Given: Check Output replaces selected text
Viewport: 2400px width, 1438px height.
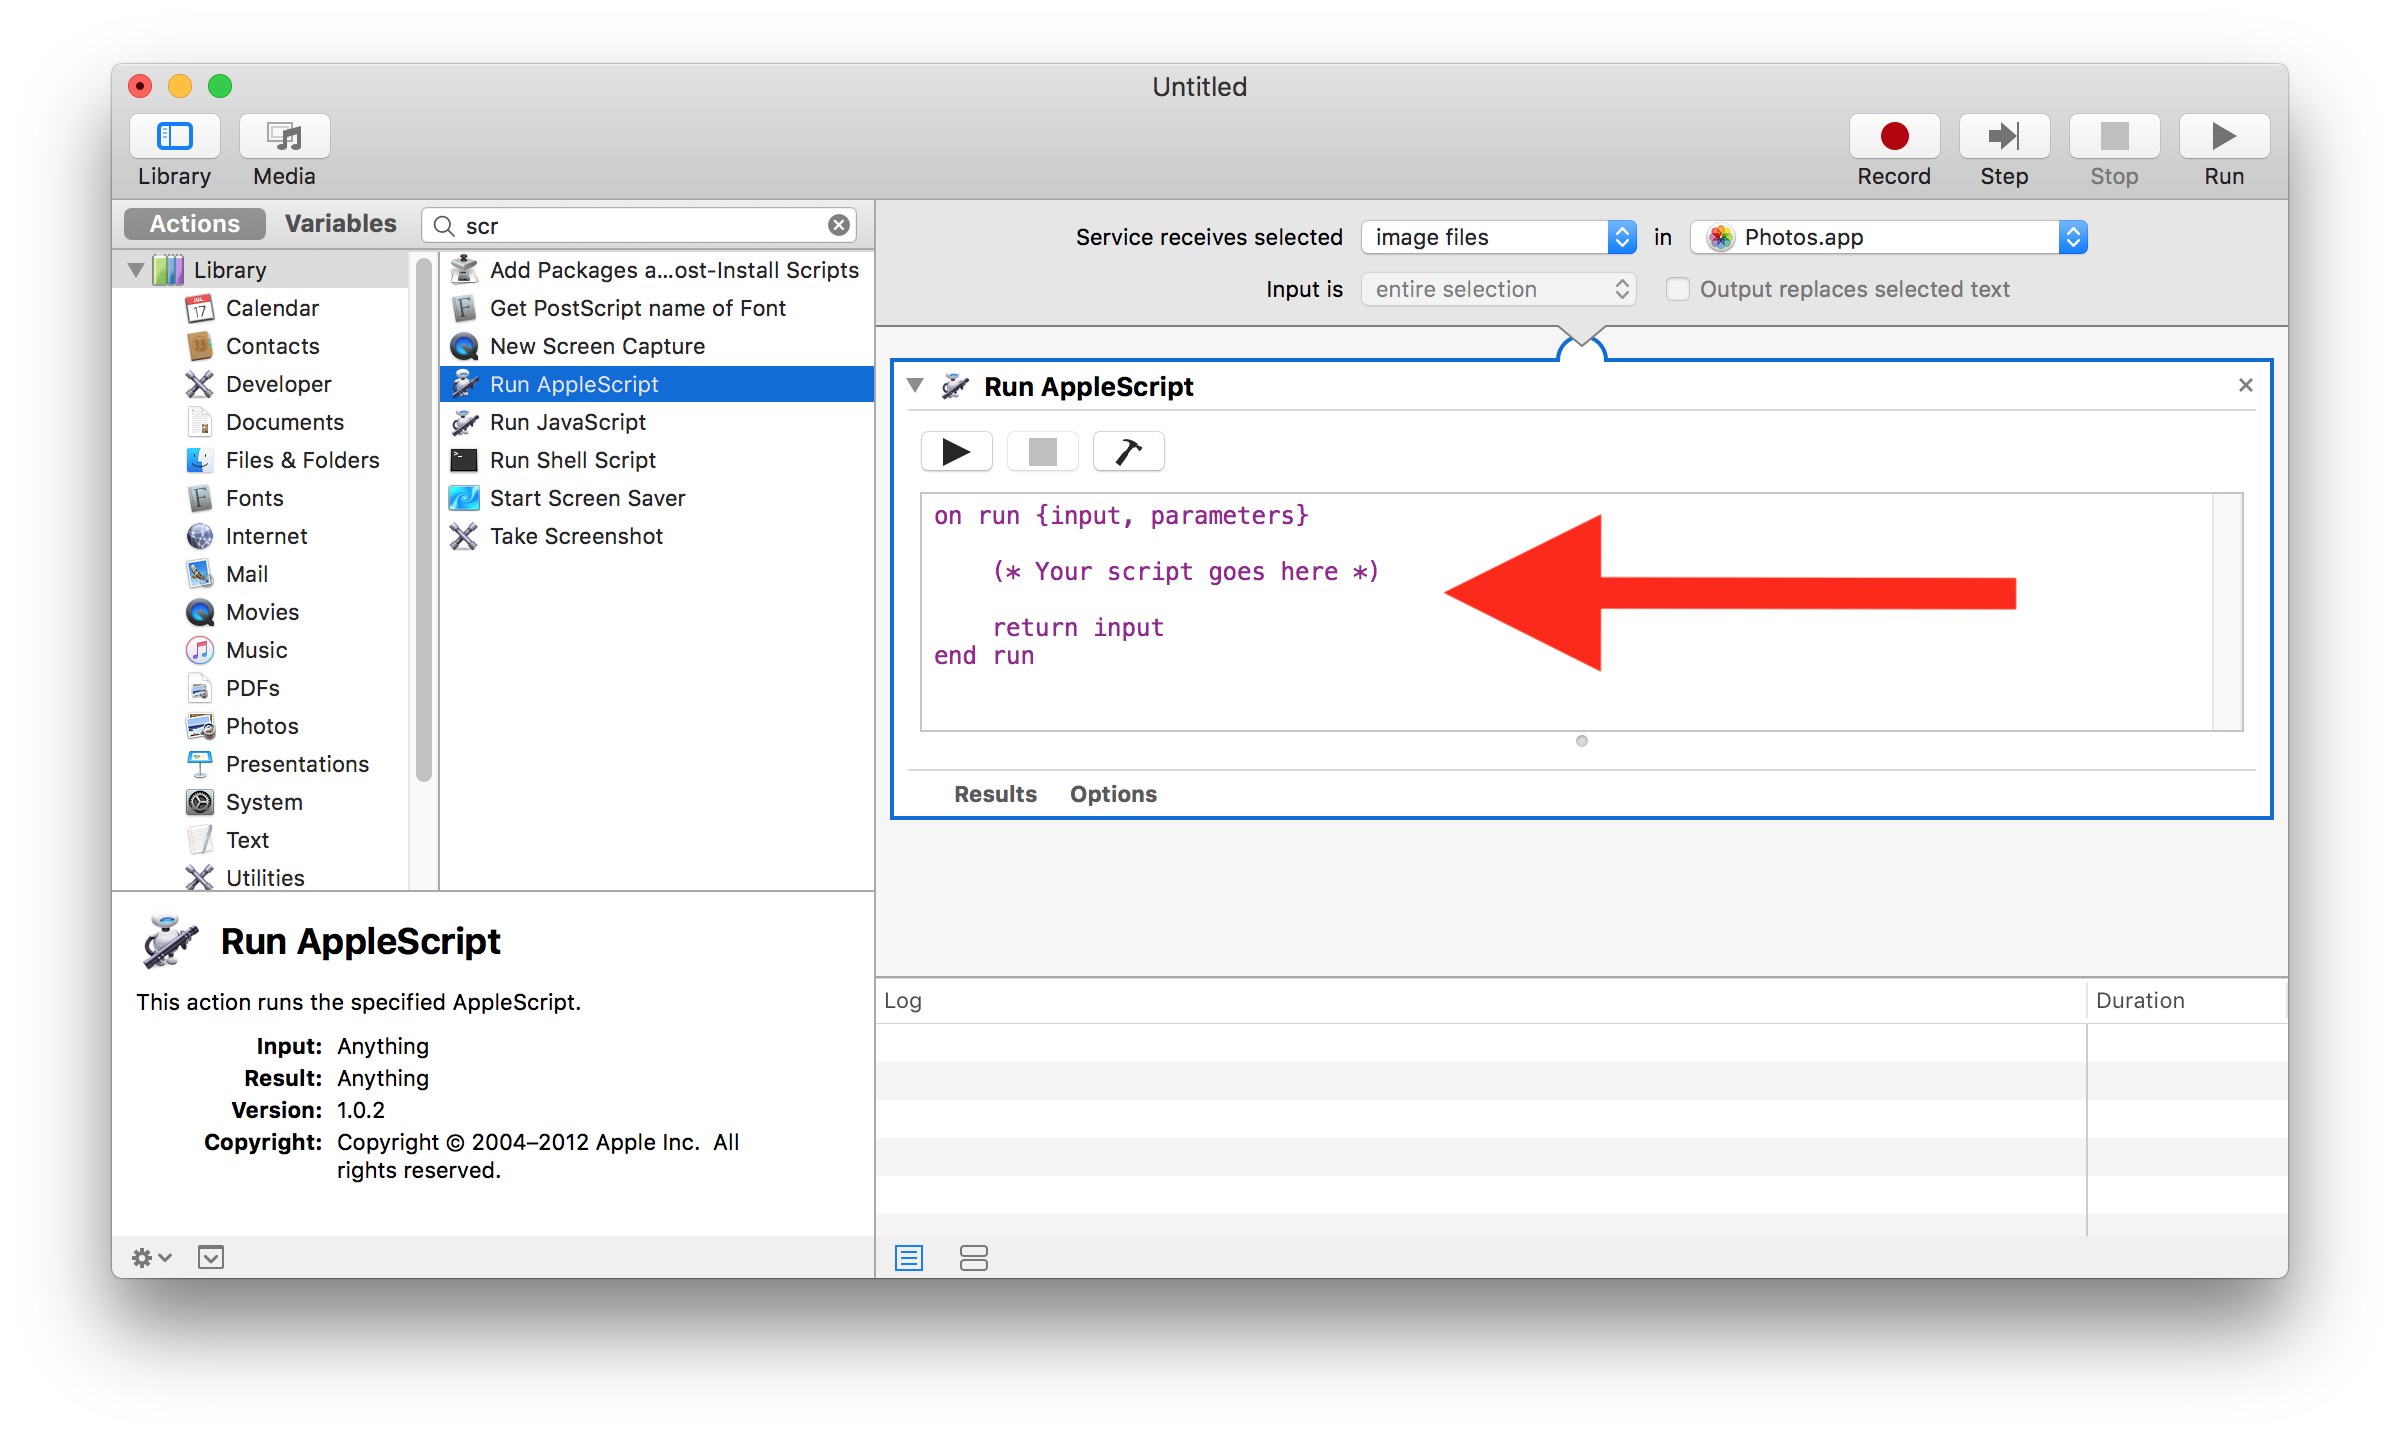Looking at the screenshot, I should click(x=1678, y=290).
